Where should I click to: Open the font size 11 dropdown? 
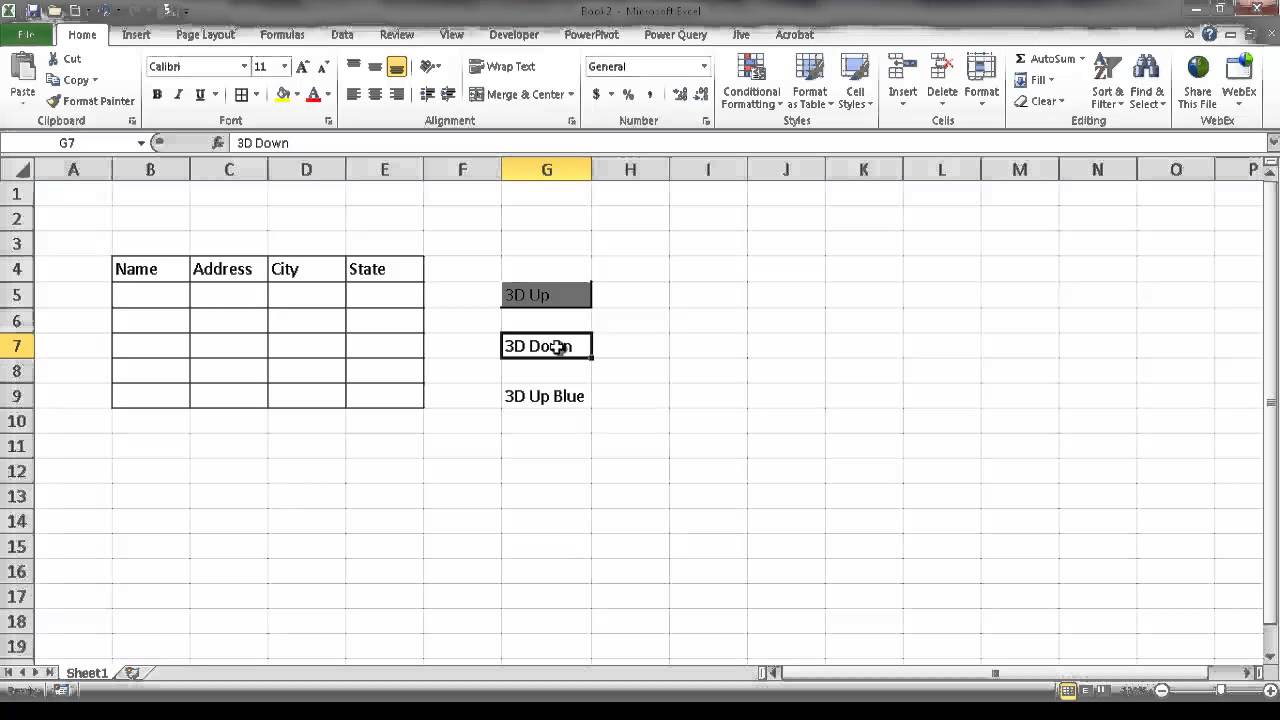pos(284,67)
